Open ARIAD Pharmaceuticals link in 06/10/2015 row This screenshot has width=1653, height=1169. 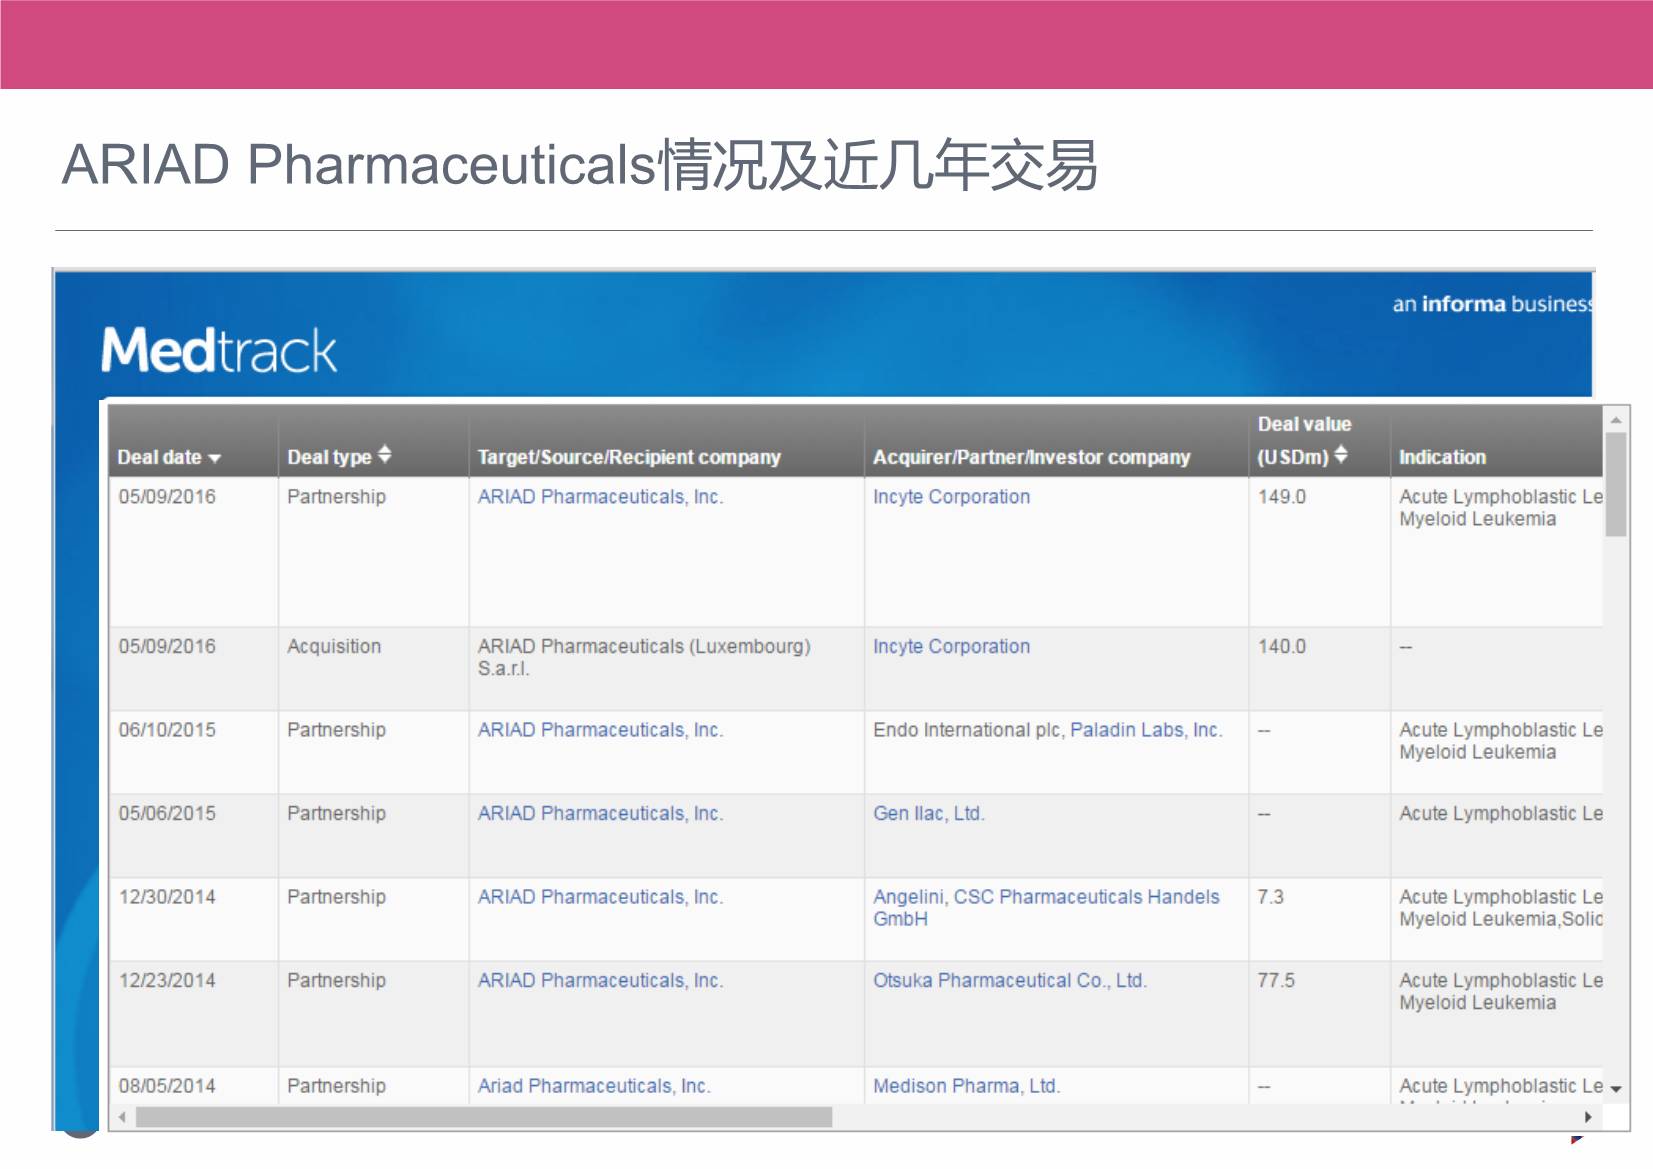point(600,730)
